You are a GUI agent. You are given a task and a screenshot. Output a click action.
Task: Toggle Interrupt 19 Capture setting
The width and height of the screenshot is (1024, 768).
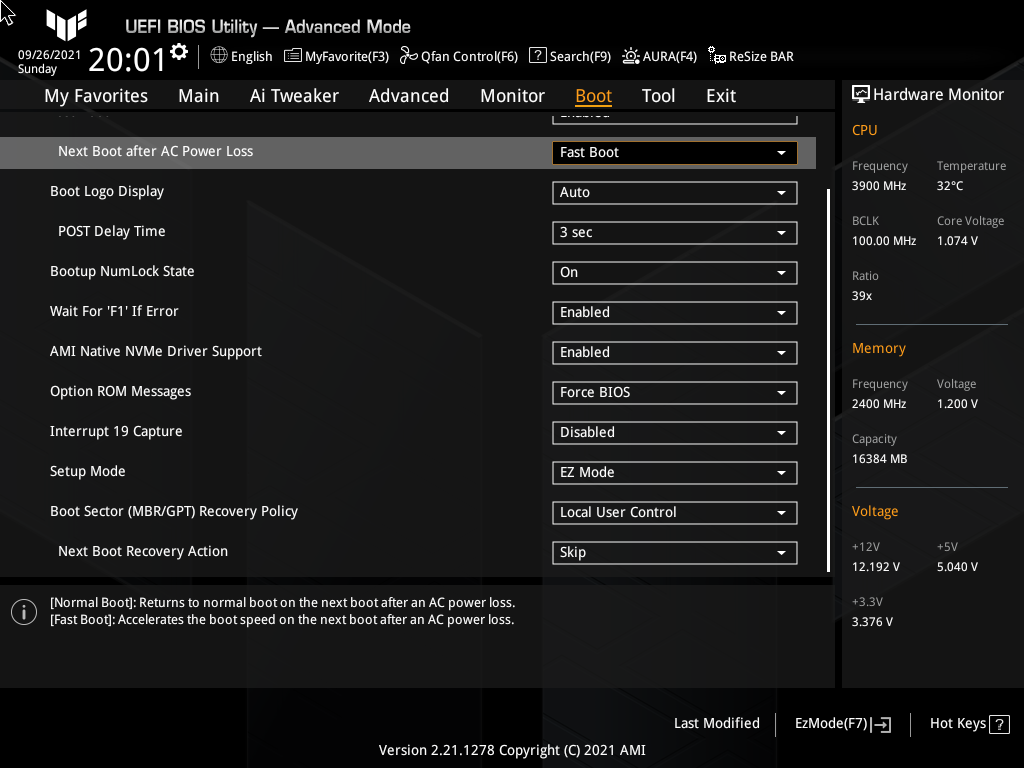click(x=674, y=432)
